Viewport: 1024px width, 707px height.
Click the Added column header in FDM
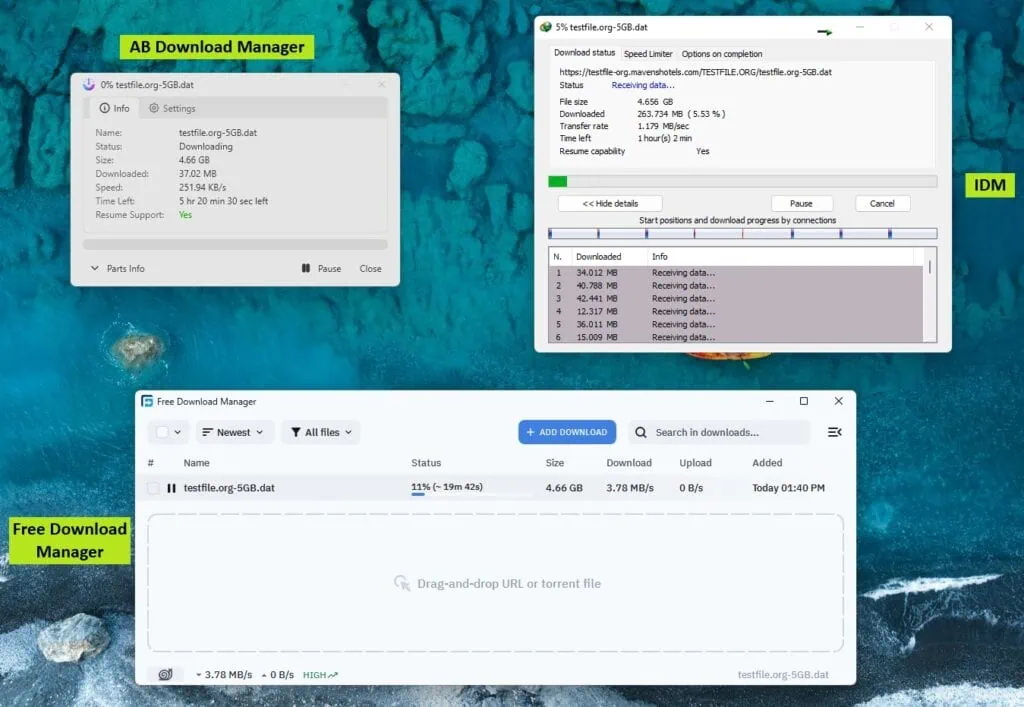tap(767, 463)
